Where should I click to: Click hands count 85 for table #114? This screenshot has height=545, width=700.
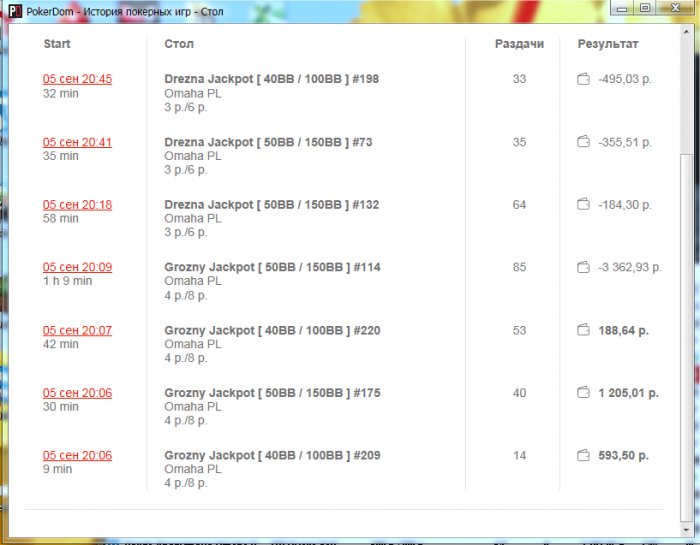(519, 267)
